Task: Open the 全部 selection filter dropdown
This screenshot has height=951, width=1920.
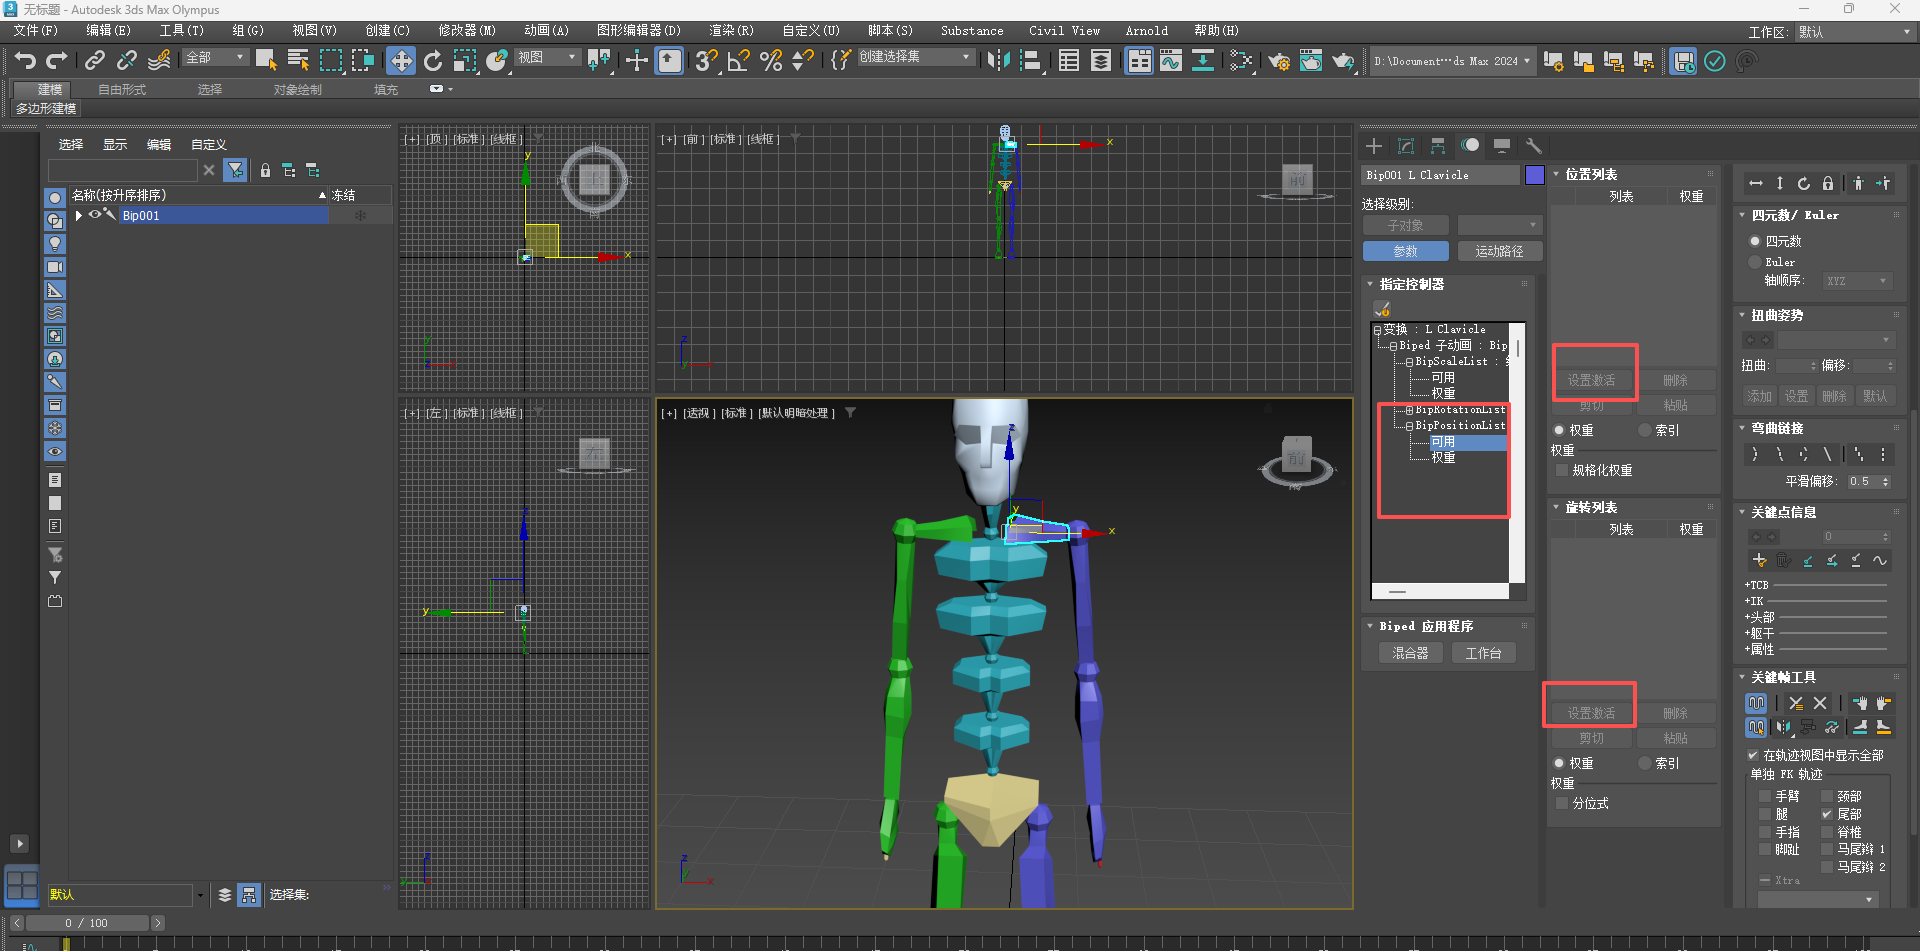Action: pyautogui.click(x=215, y=58)
